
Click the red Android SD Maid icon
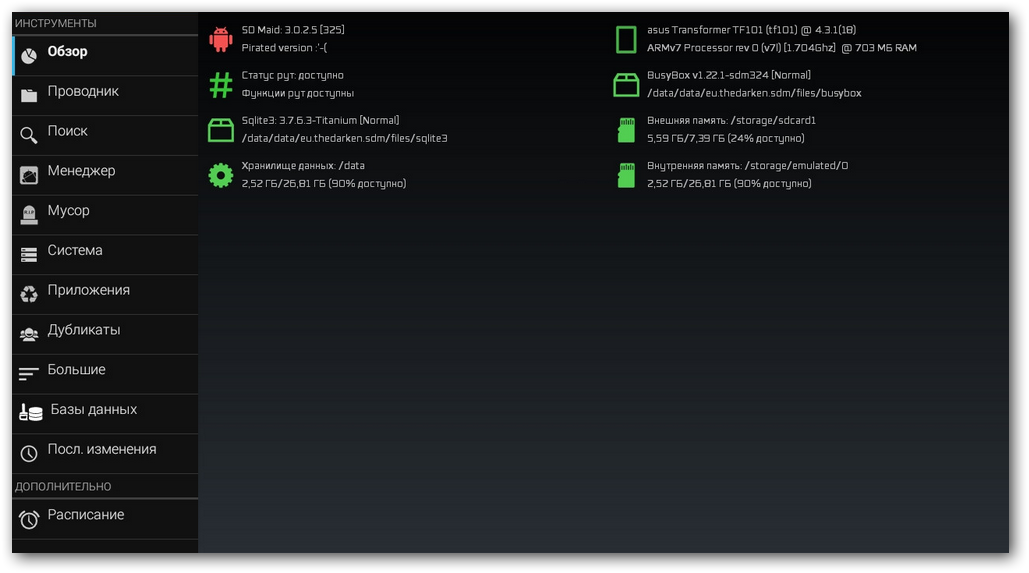pyautogui.click(x=220, y=39)
